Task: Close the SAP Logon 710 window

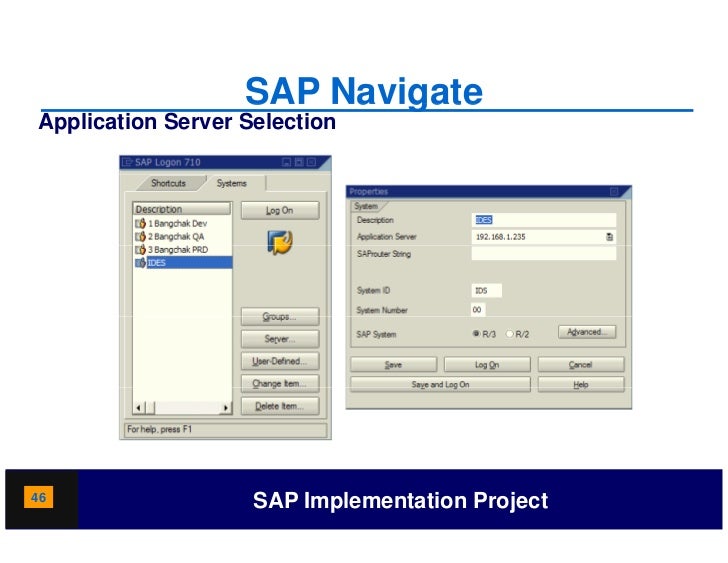Action: coord(312,162)
